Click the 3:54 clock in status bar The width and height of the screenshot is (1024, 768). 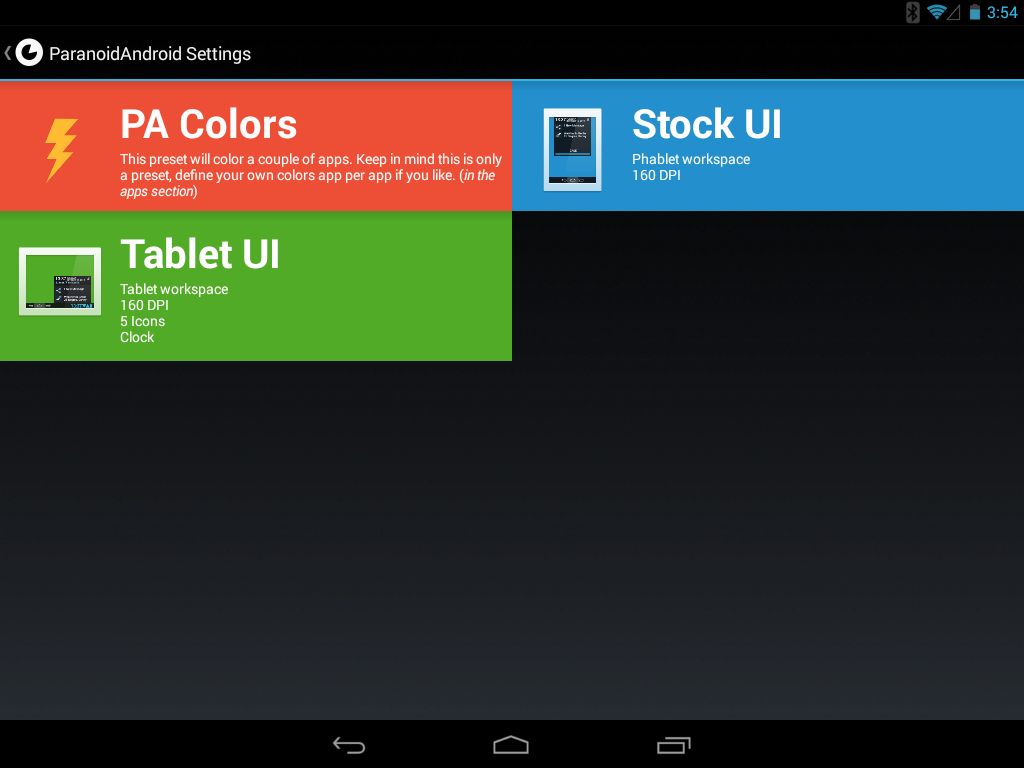pos(1002,12)
